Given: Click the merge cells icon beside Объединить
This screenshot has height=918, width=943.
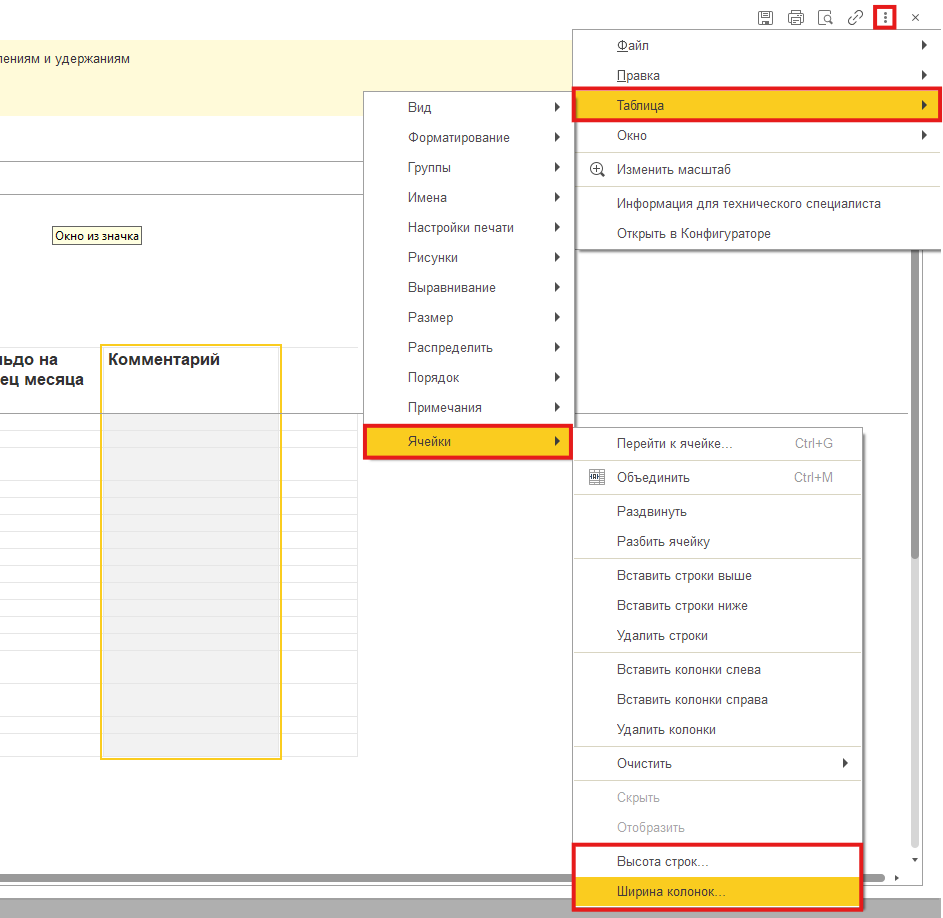Looking at the screenshot, I should pyautogui.click(x=597, y=477).
